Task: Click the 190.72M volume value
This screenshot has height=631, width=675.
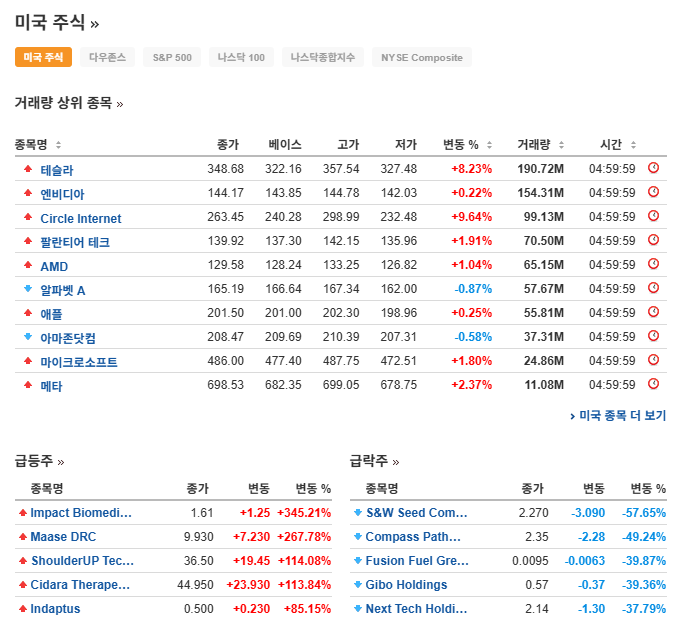Action: [540, 169]
